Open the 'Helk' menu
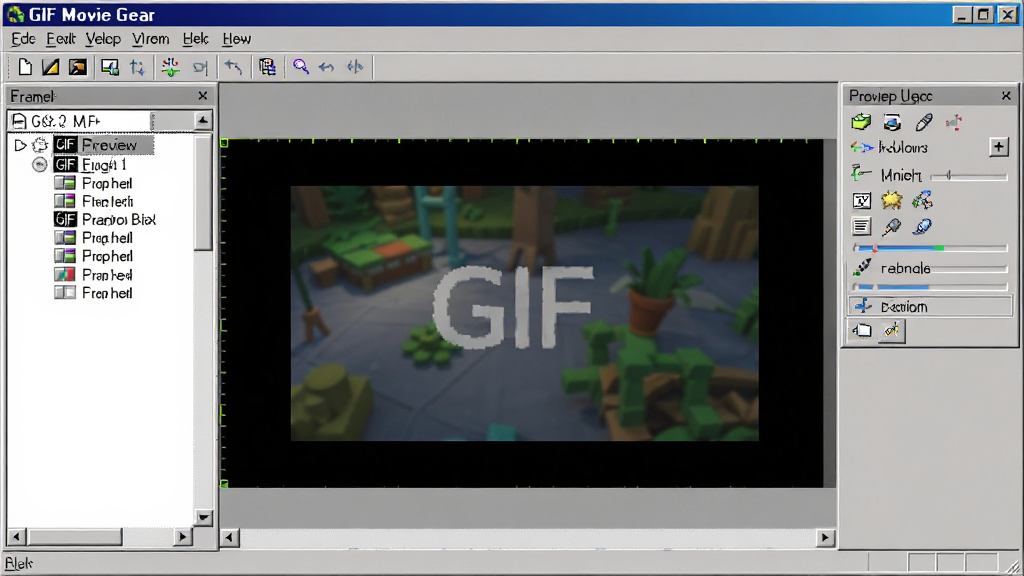Screen dimensions: 1024x576 [x=195, y=39]
